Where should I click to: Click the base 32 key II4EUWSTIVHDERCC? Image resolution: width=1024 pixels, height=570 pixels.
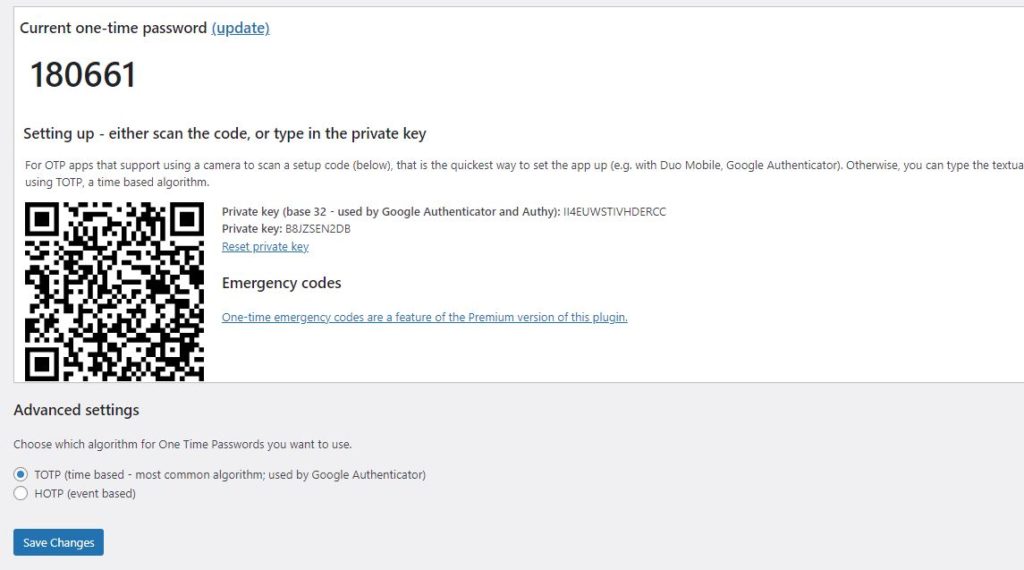615,212
